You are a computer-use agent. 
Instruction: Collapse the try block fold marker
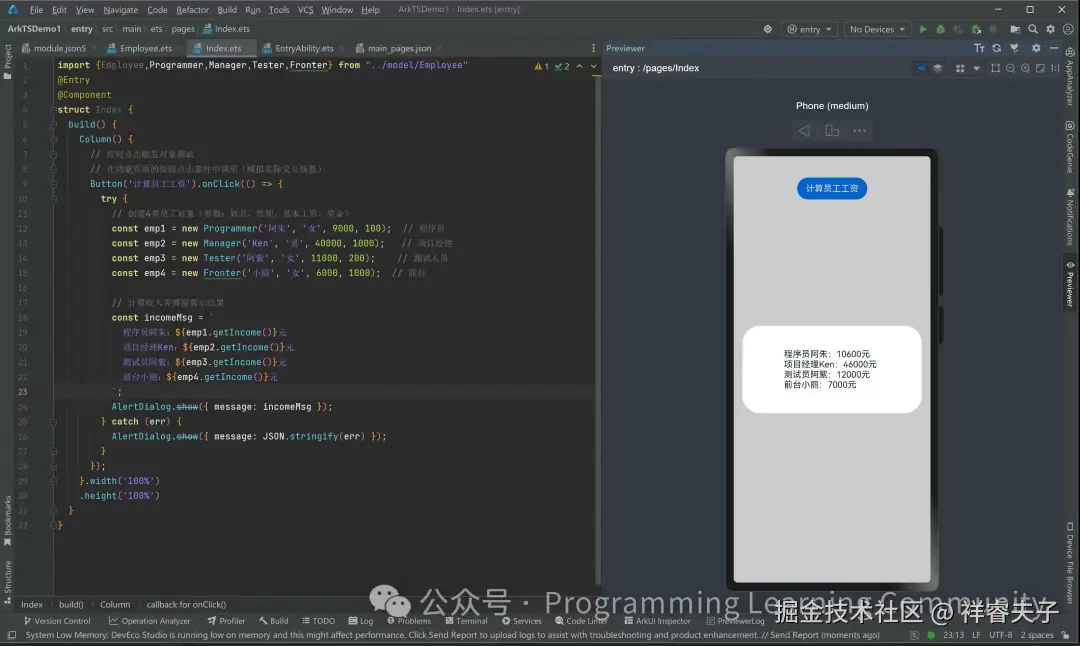(x=54, y=198)
